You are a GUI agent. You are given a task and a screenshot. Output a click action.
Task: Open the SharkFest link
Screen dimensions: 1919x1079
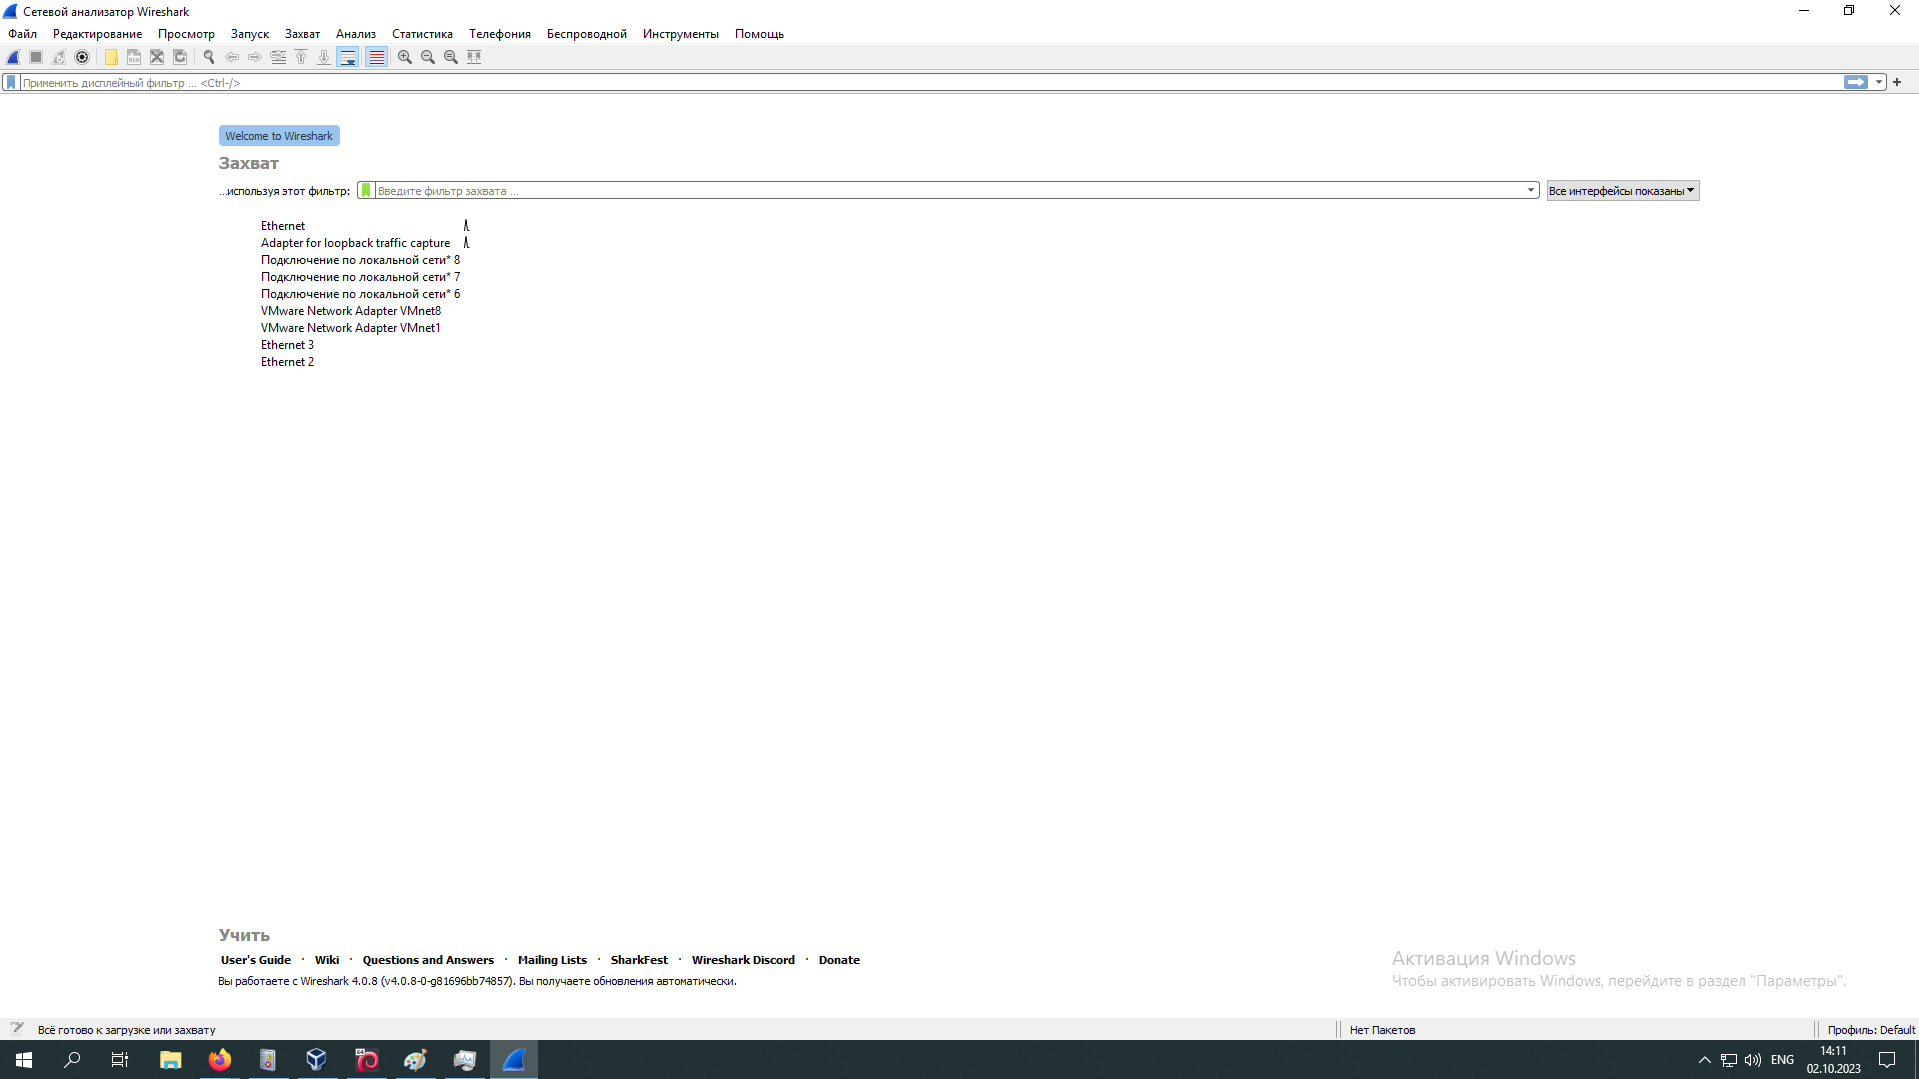click(x=639, y=960)
